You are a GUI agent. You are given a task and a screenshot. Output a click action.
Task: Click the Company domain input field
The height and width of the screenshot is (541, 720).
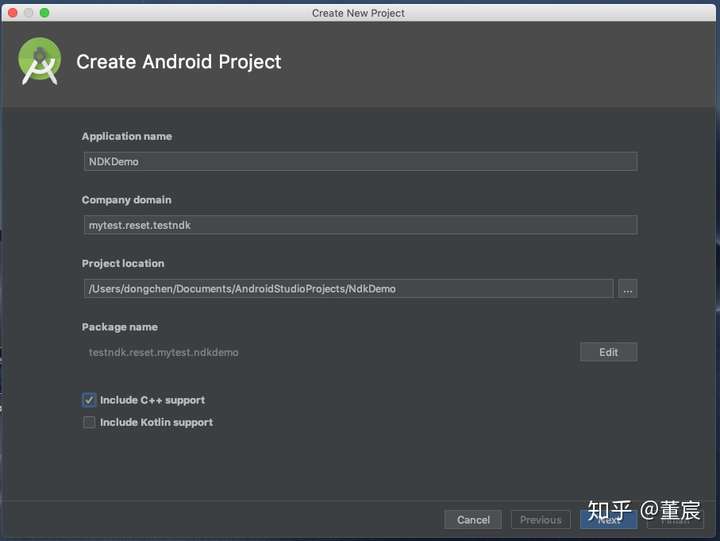click(x=360, y=225)
